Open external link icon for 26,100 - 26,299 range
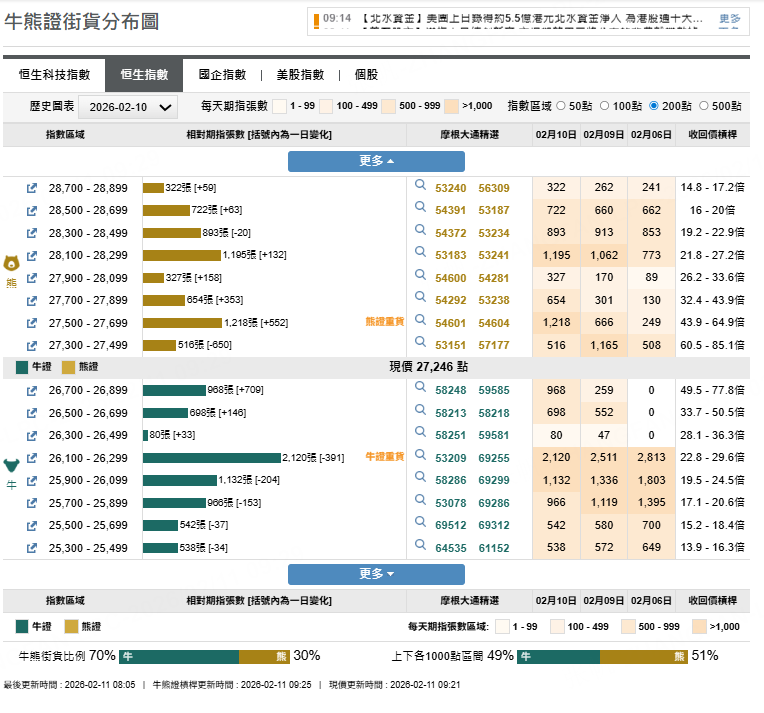 pyautogui.click(x=32, y=458)
